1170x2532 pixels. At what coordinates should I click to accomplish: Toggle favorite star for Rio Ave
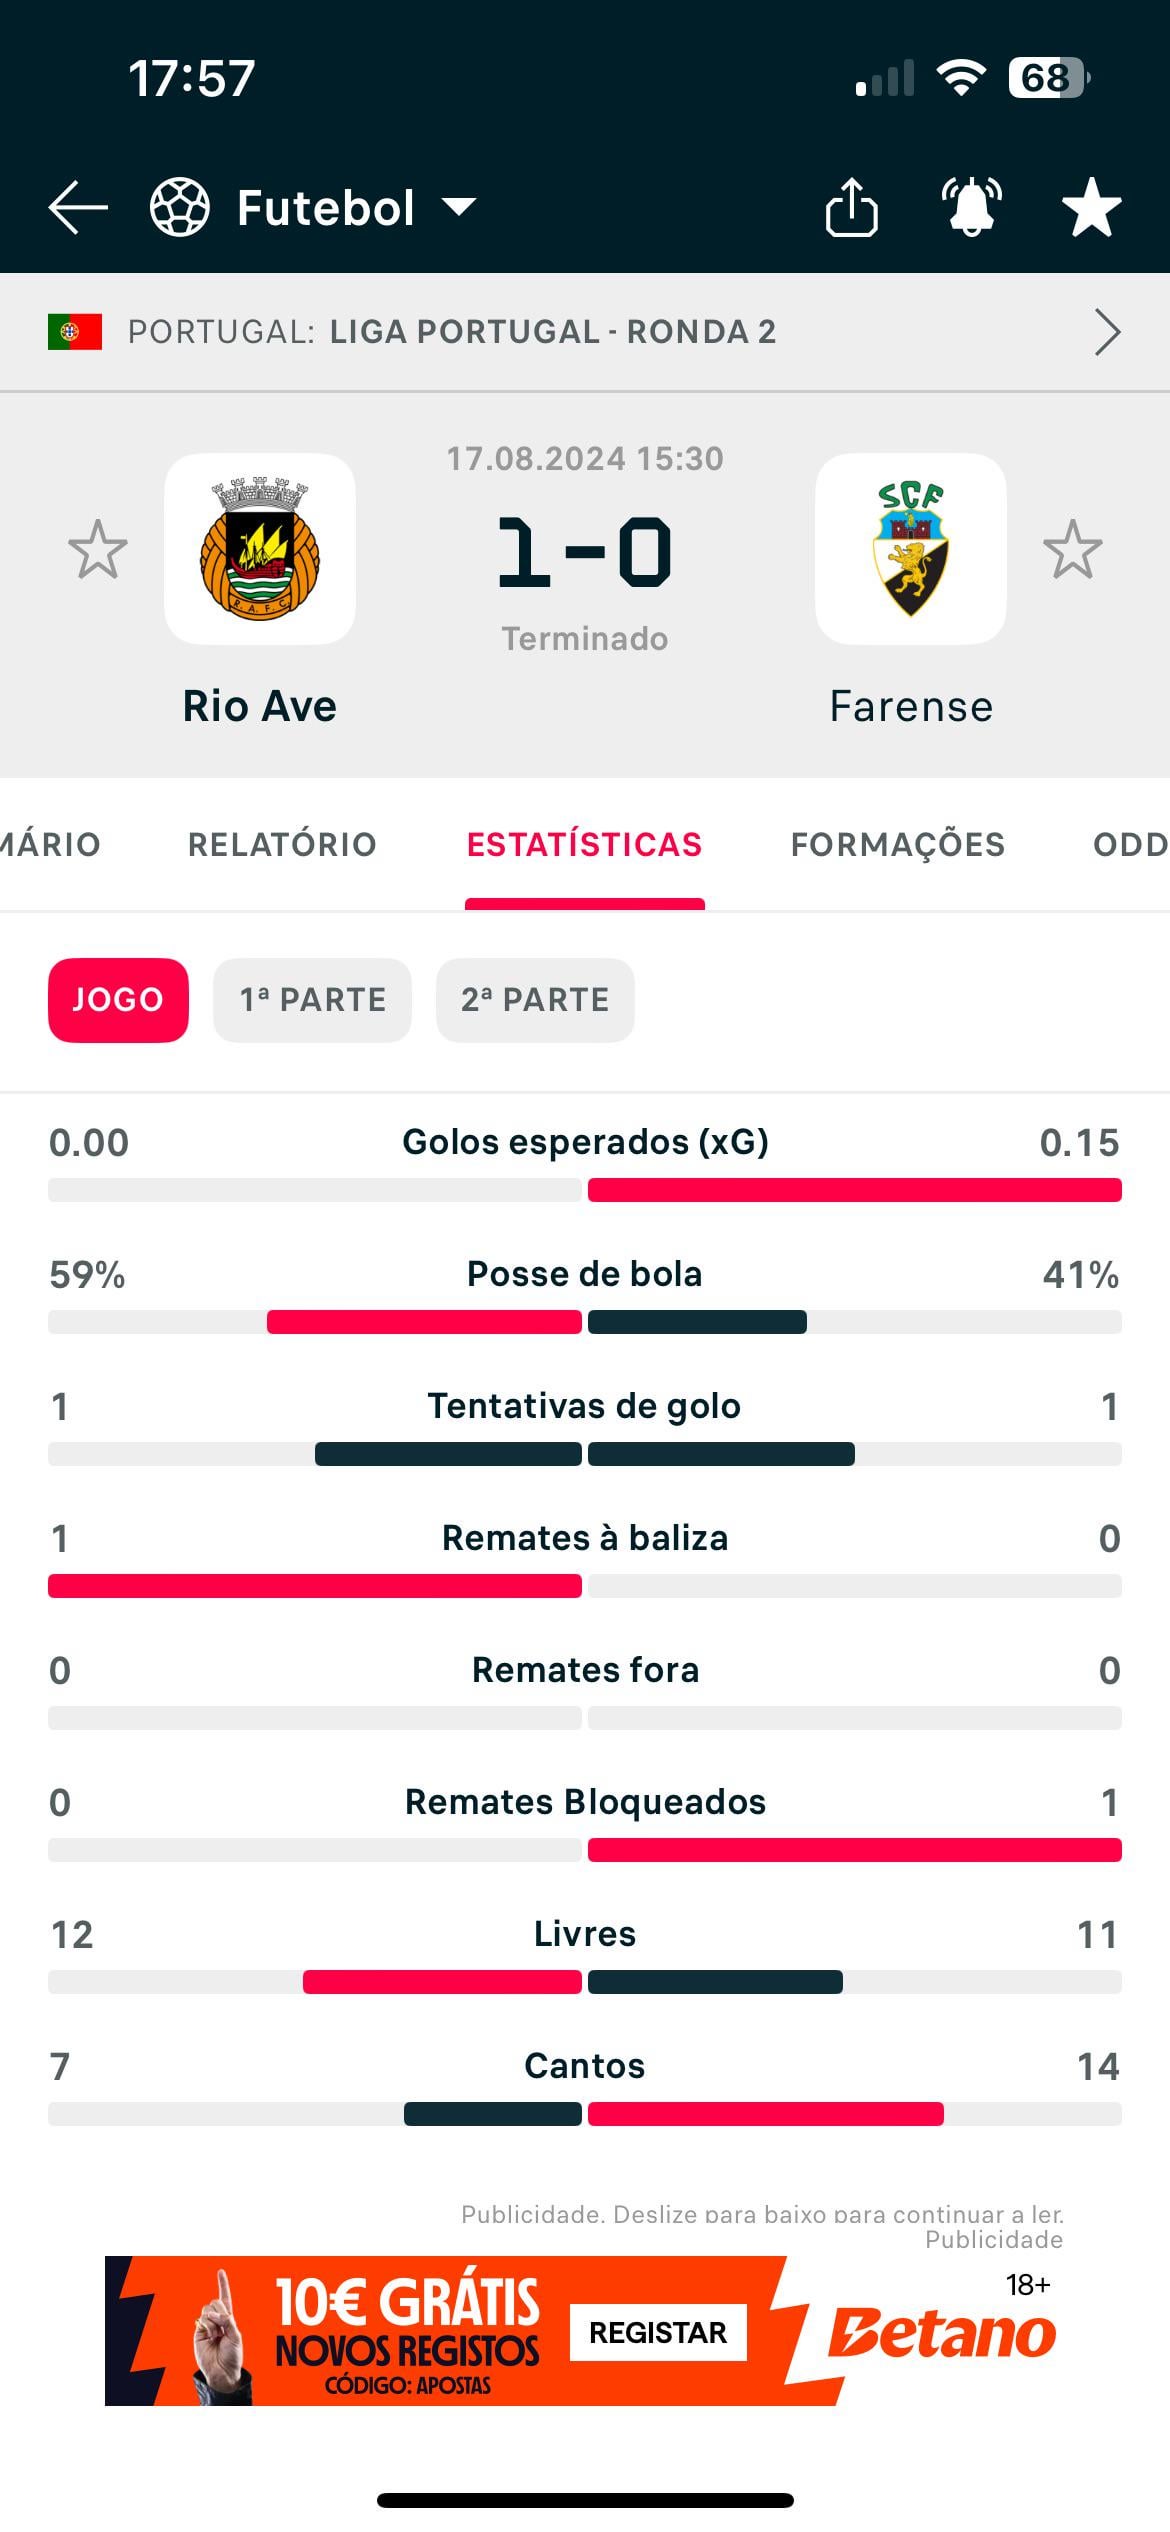(x=98, y=549)
